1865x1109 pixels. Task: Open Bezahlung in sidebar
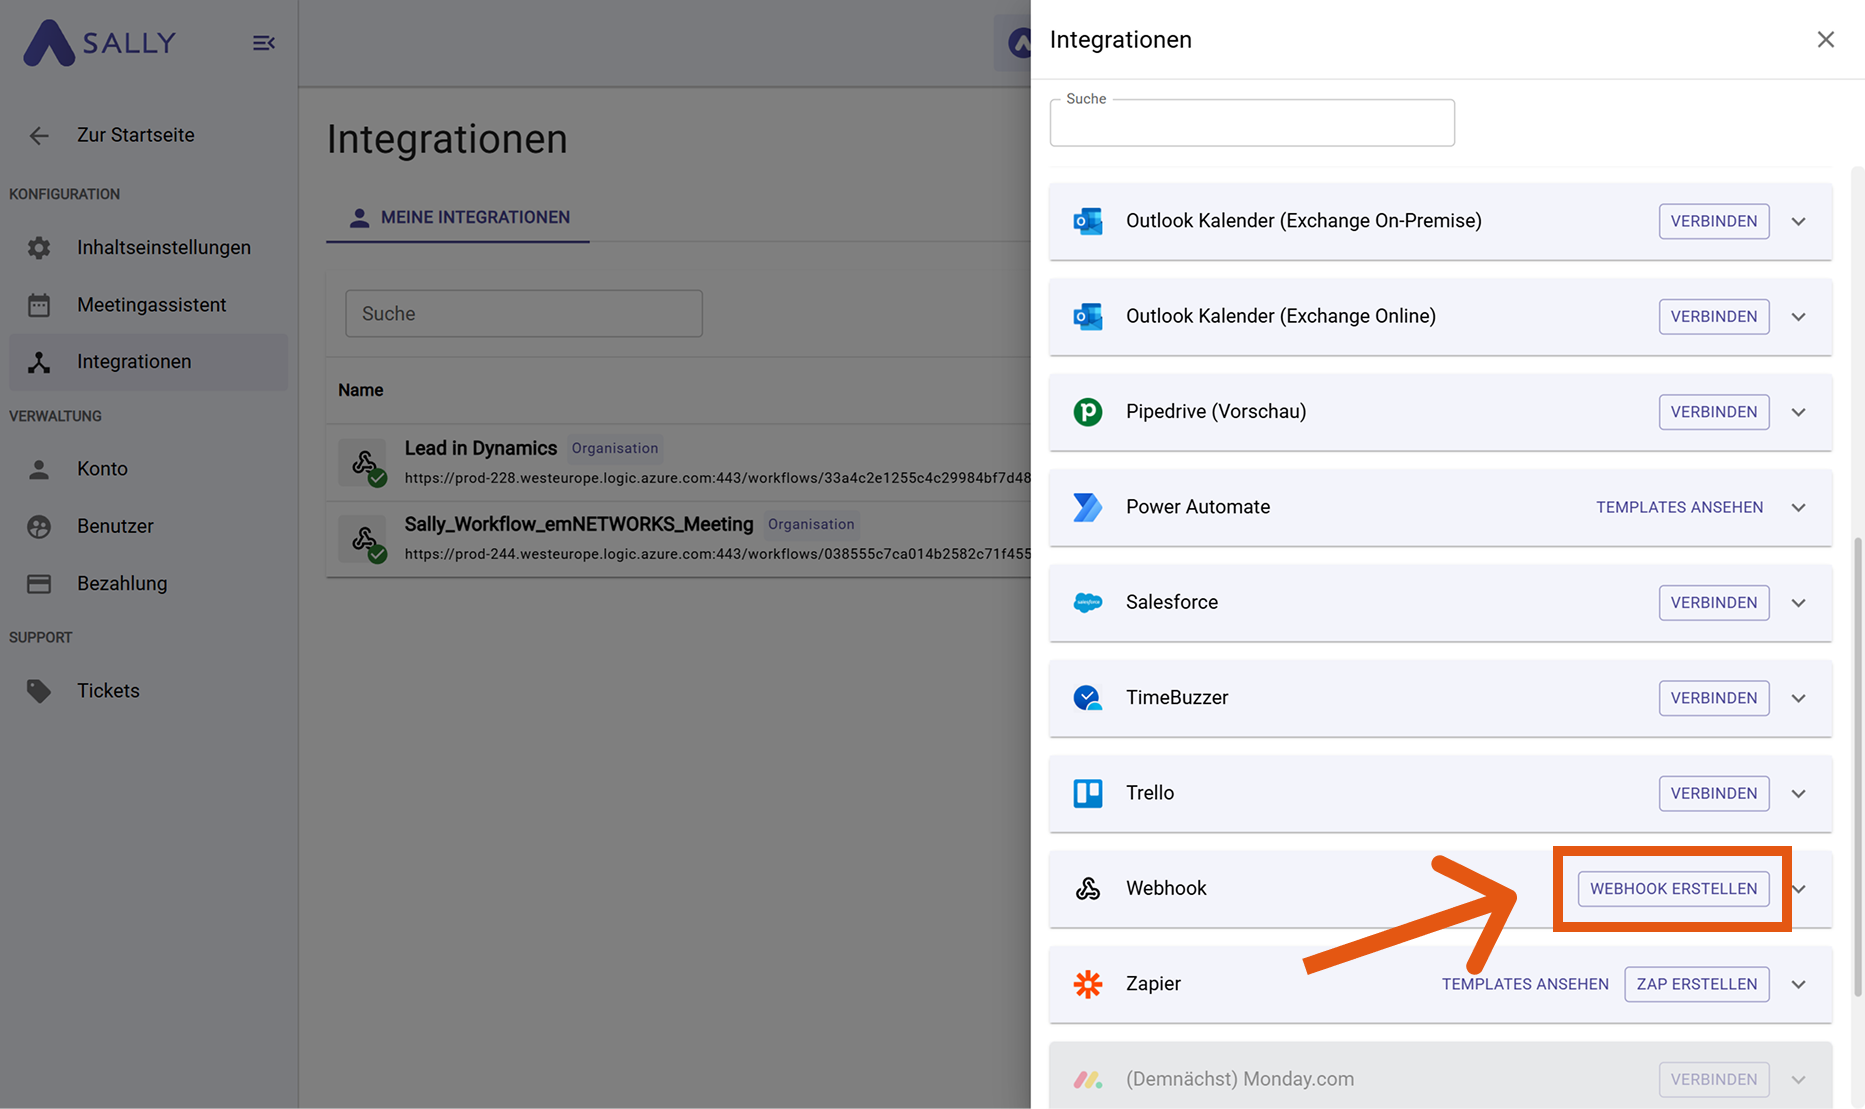148,584
